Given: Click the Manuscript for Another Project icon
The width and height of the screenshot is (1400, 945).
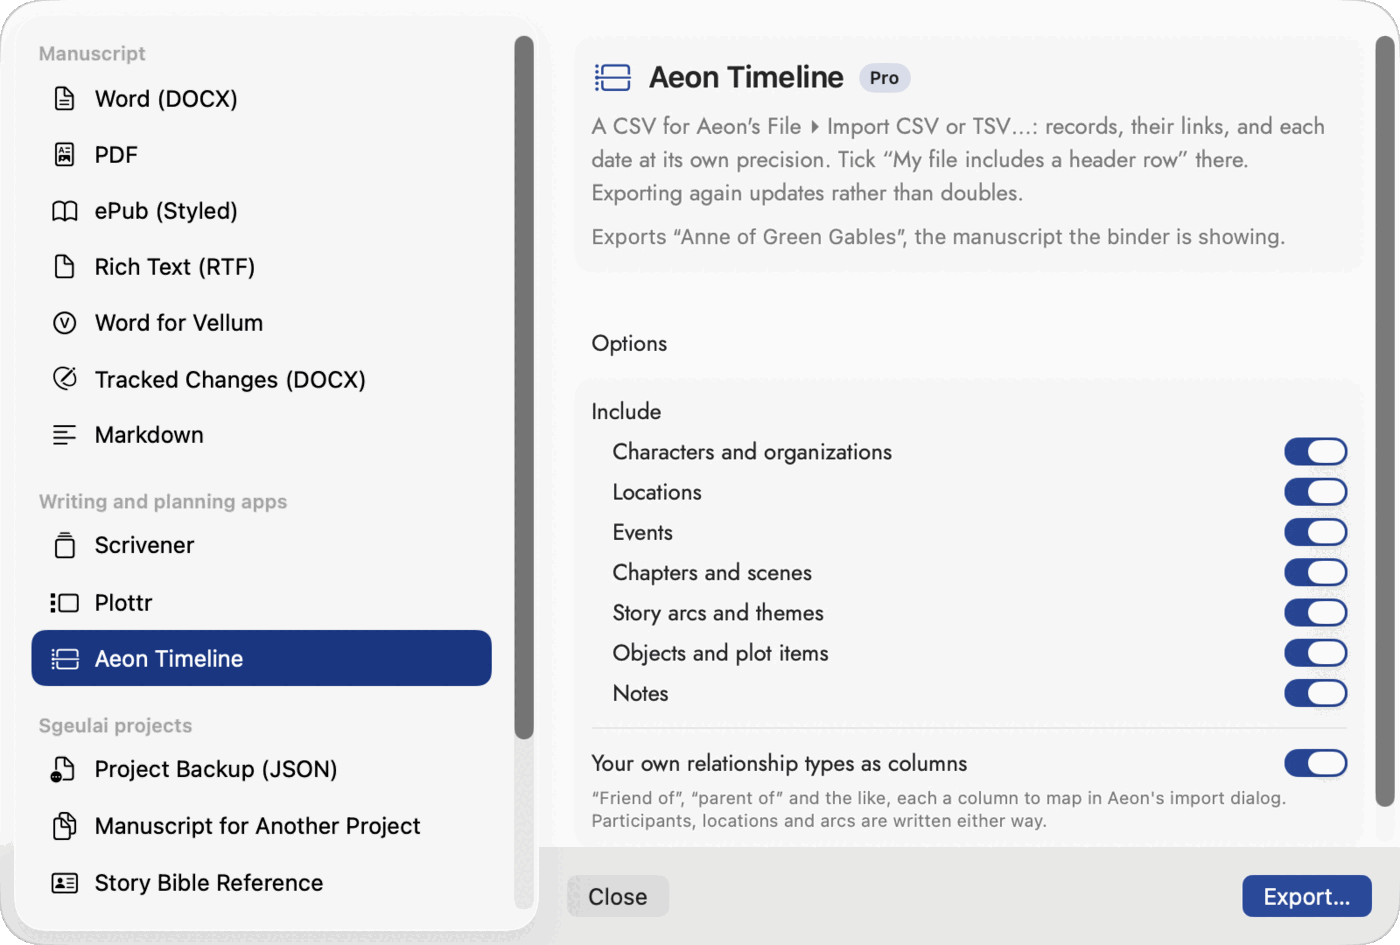Looking at the screenshot, I should [64, 826].
